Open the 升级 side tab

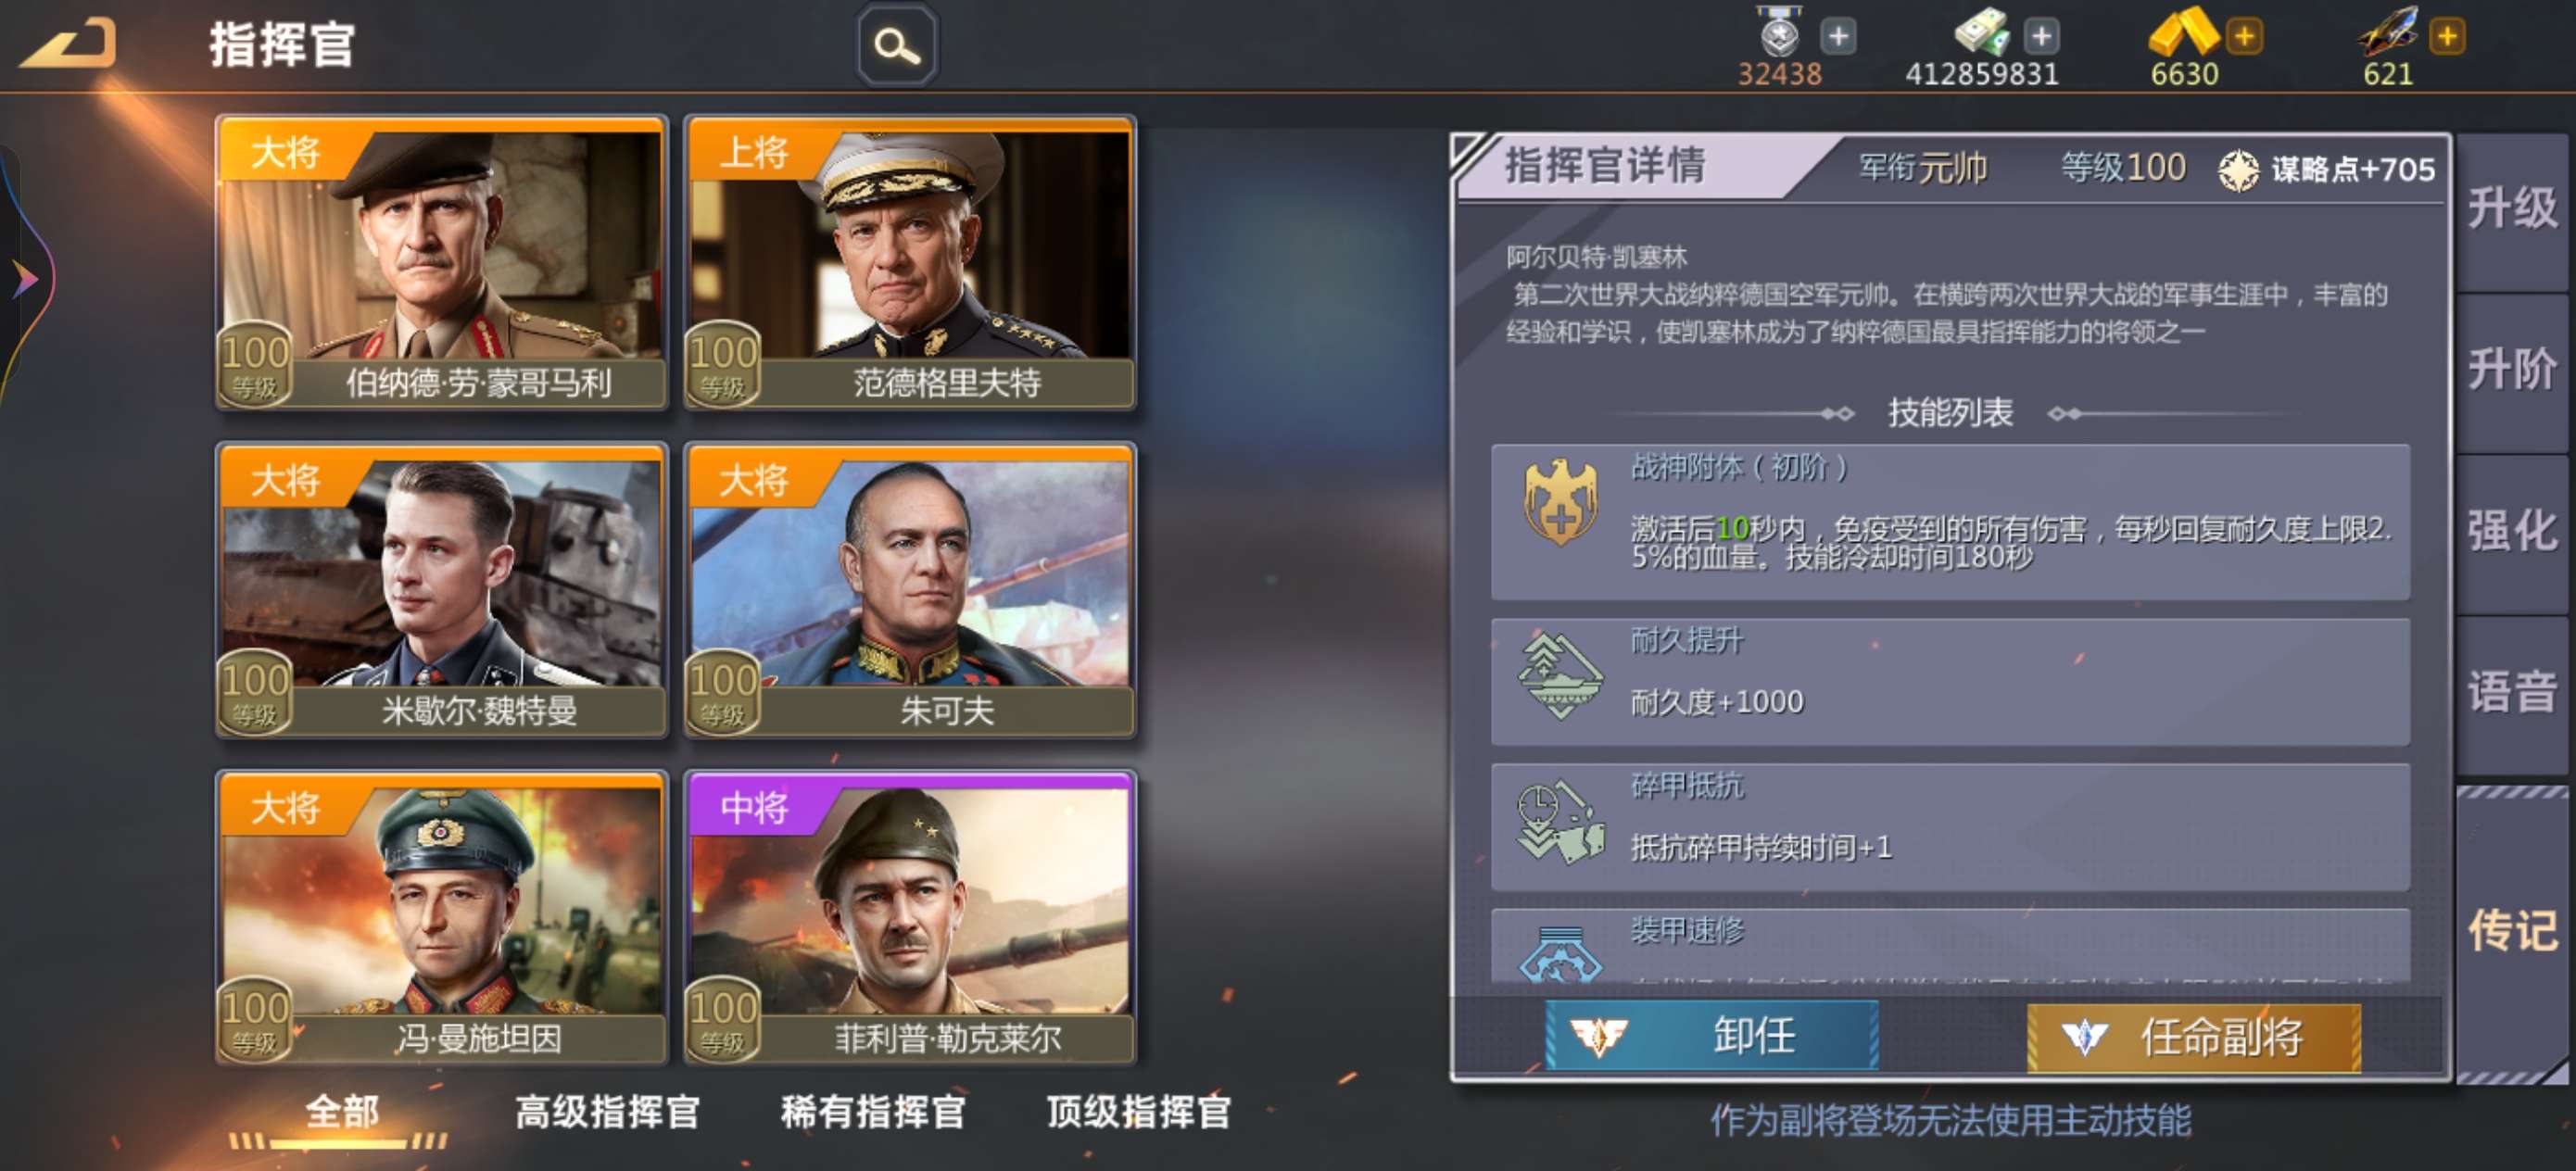[2511, 208]
